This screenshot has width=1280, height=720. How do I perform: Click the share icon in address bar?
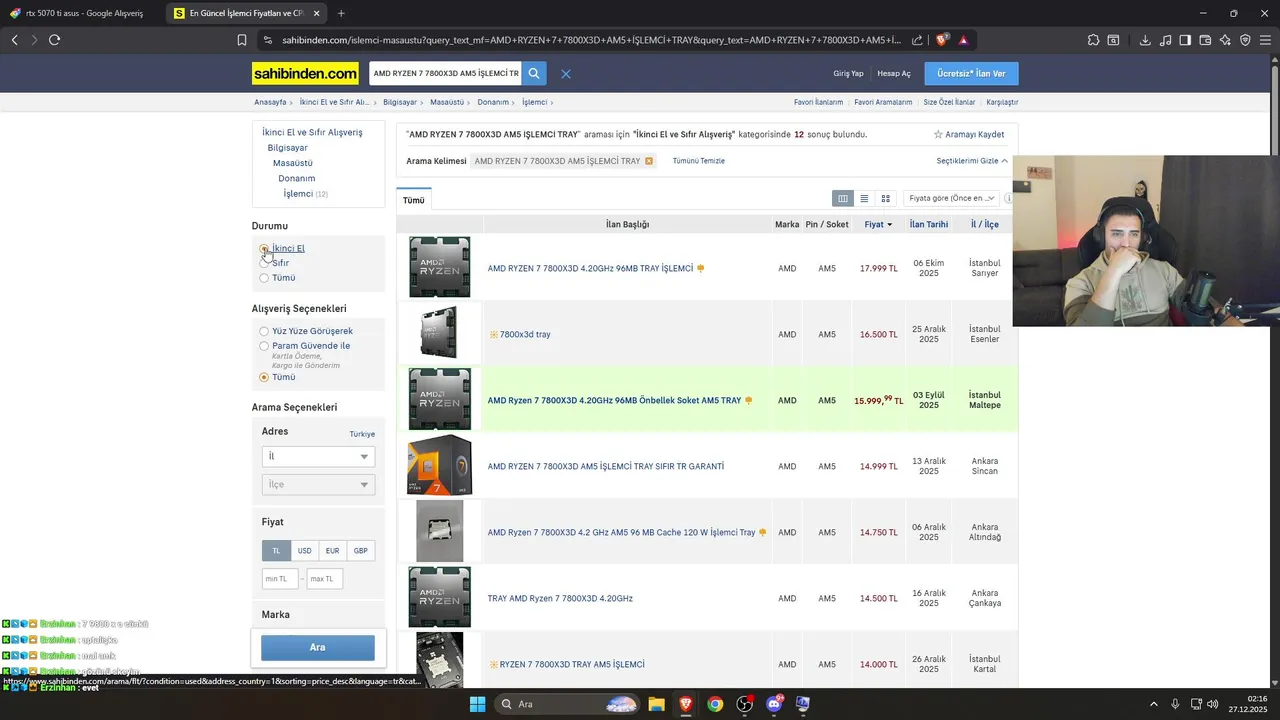917,40
